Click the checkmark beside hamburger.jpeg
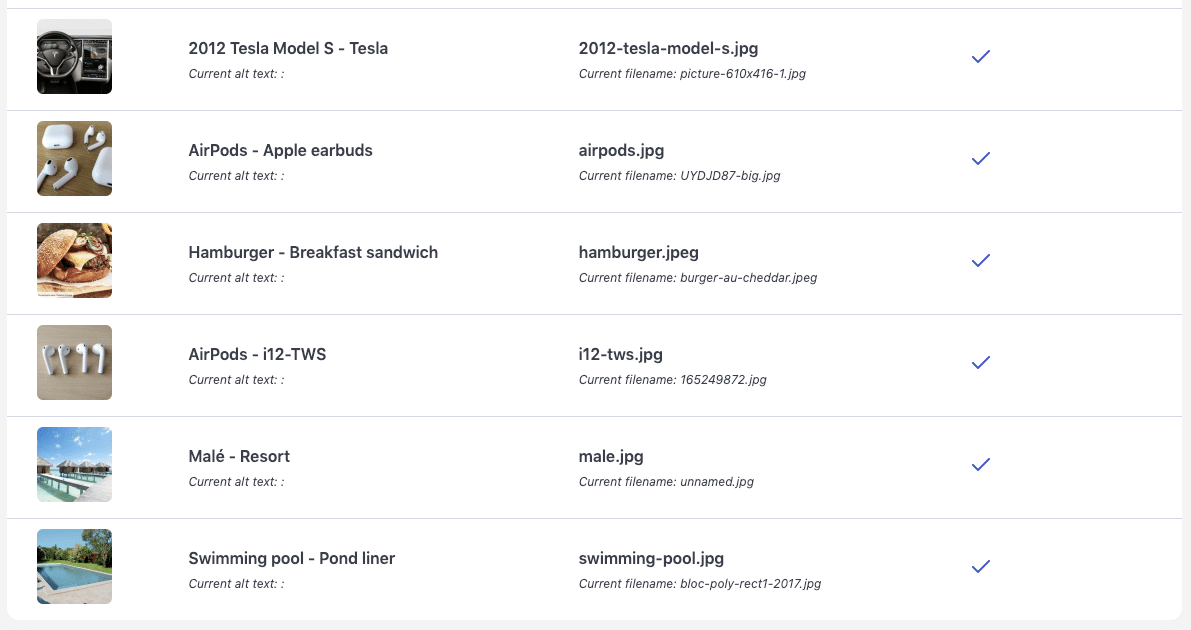Screen dimensions: 1191x630 (x=981, y=261)
